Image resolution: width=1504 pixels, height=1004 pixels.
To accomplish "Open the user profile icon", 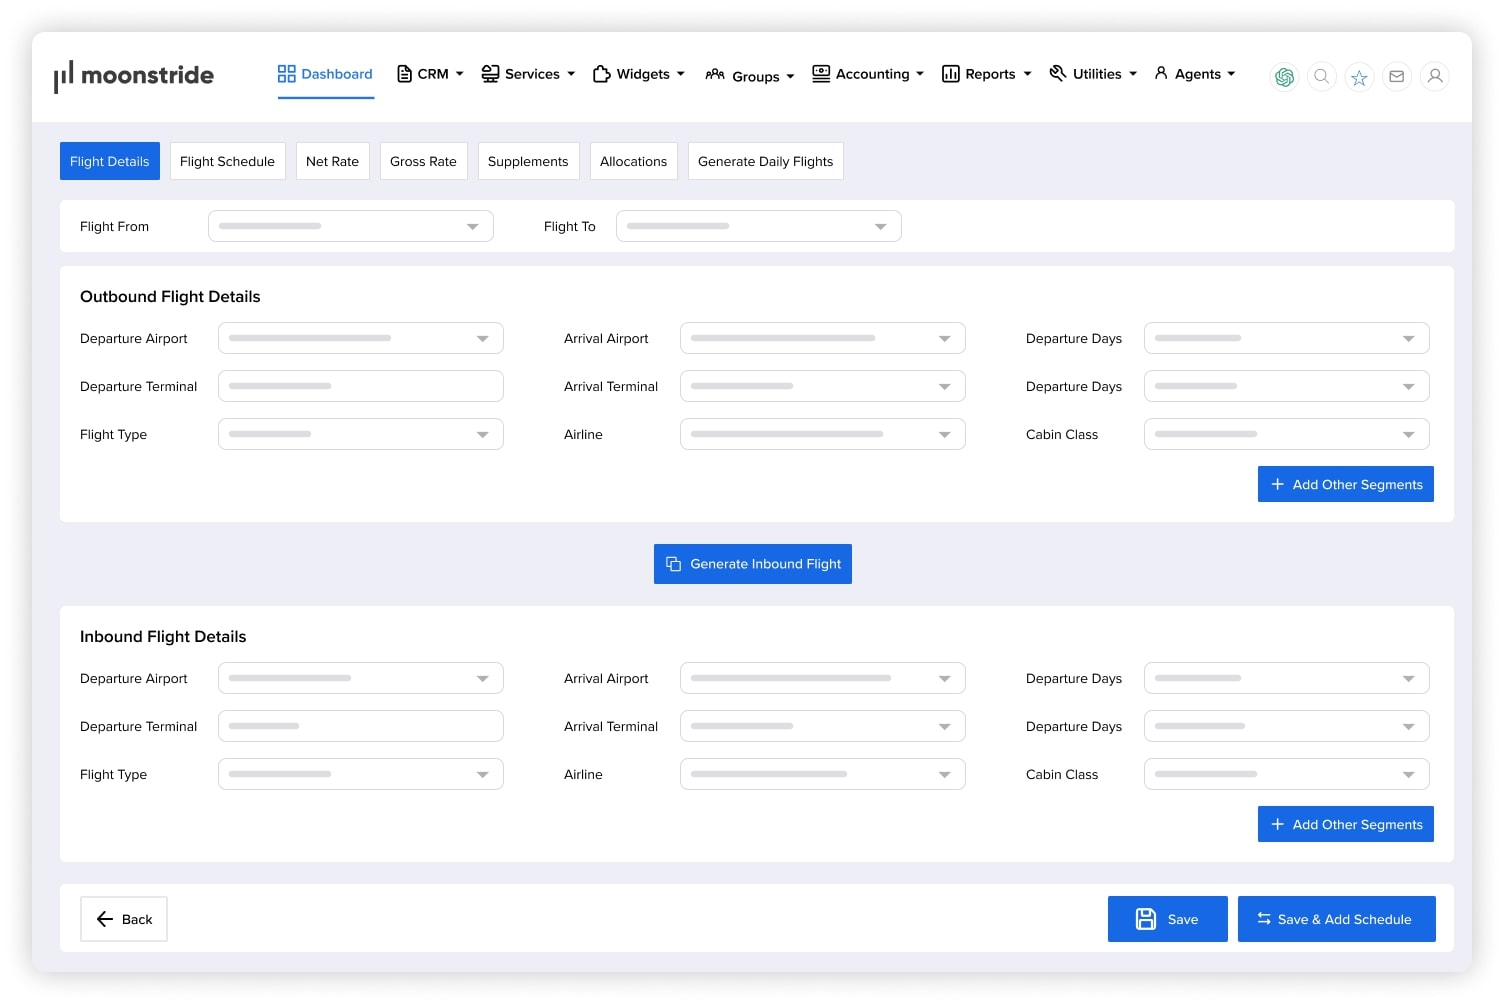I will 1435,77.
